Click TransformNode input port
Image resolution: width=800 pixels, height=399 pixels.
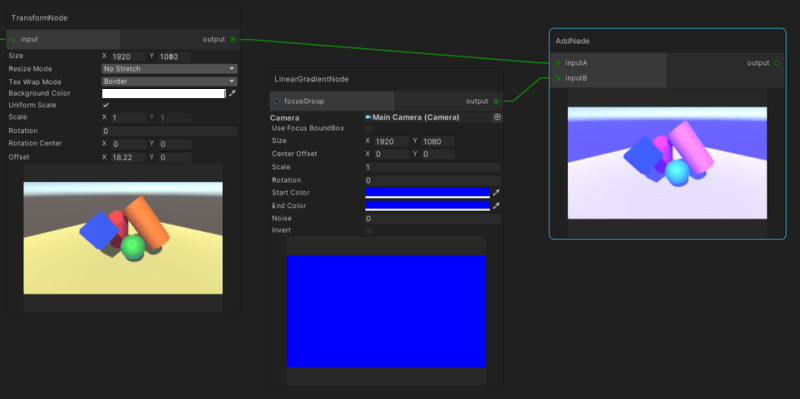pos(13,39)
